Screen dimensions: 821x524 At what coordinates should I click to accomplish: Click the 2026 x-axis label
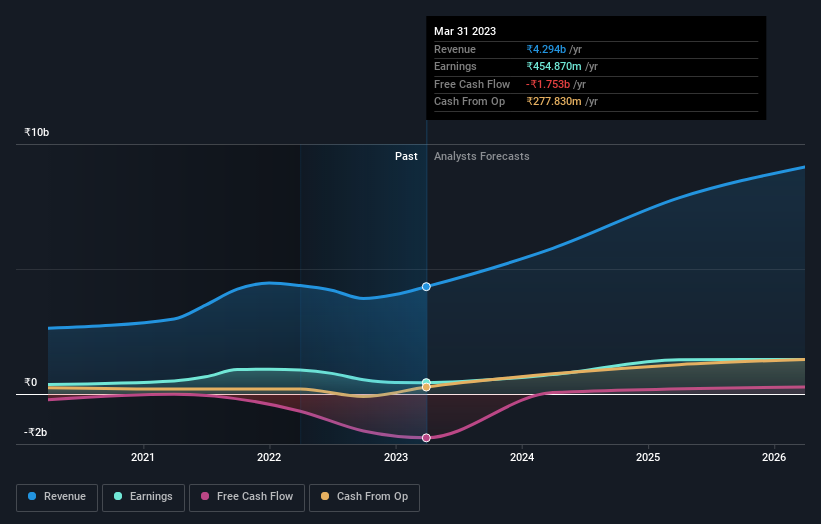774,457
